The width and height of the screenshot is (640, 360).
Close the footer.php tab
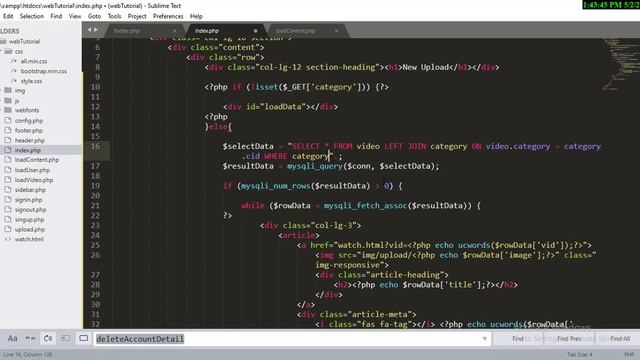(x=175, y=31)
